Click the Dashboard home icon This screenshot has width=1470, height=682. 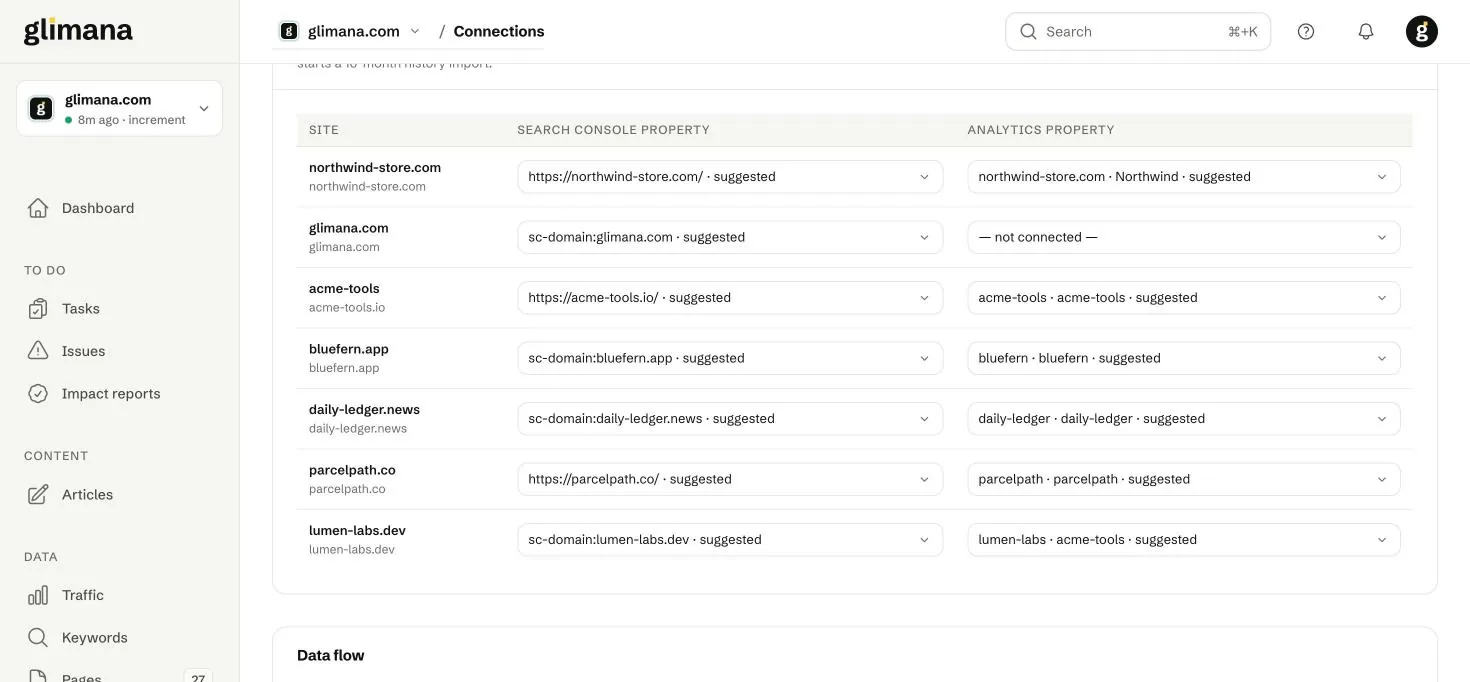pos(38,208)
